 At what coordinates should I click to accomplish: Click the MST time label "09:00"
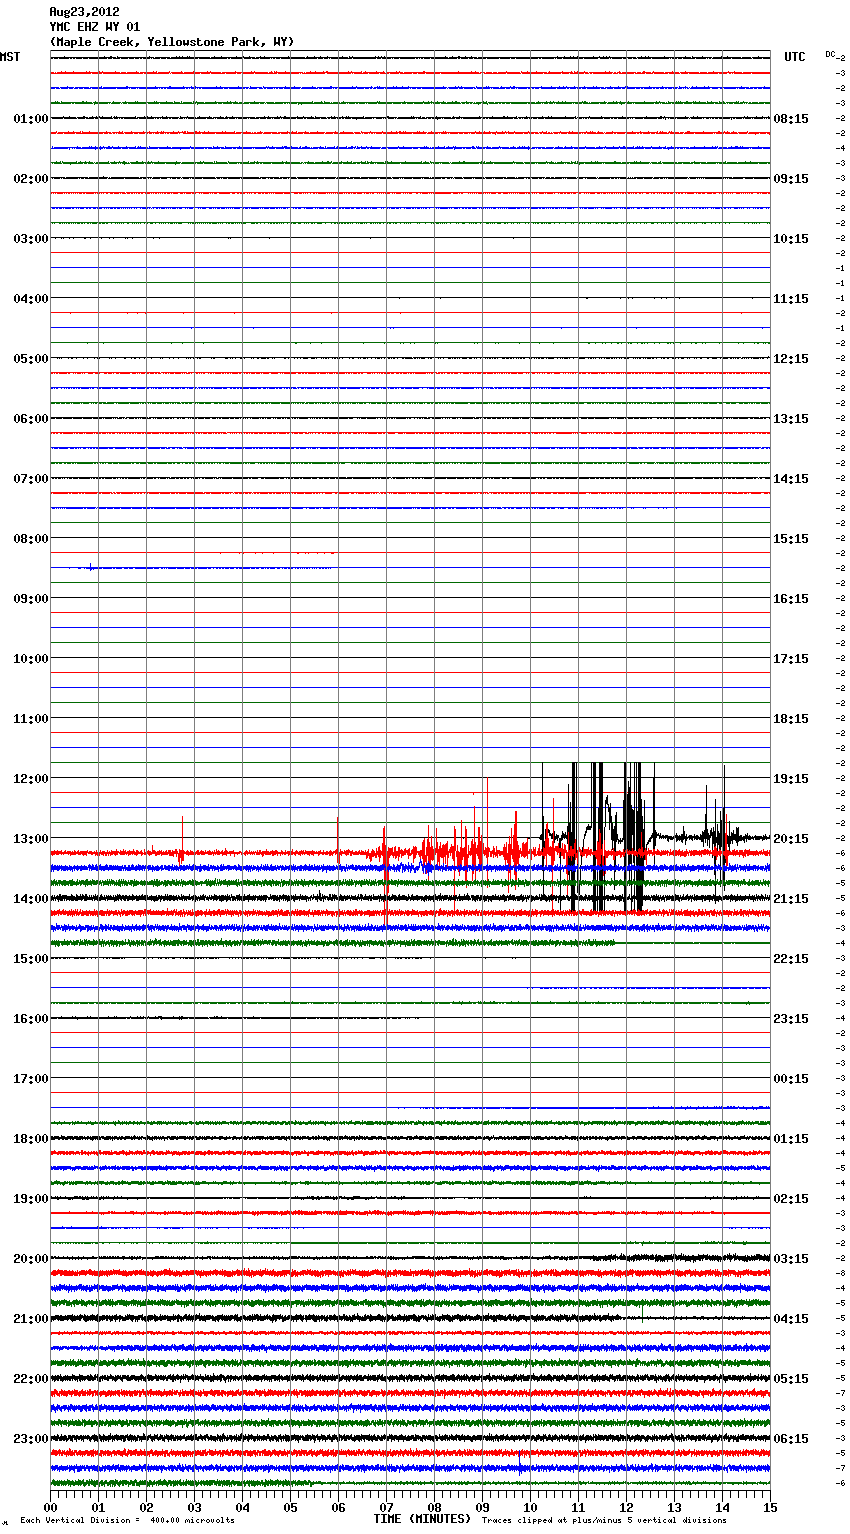[30, 599]
